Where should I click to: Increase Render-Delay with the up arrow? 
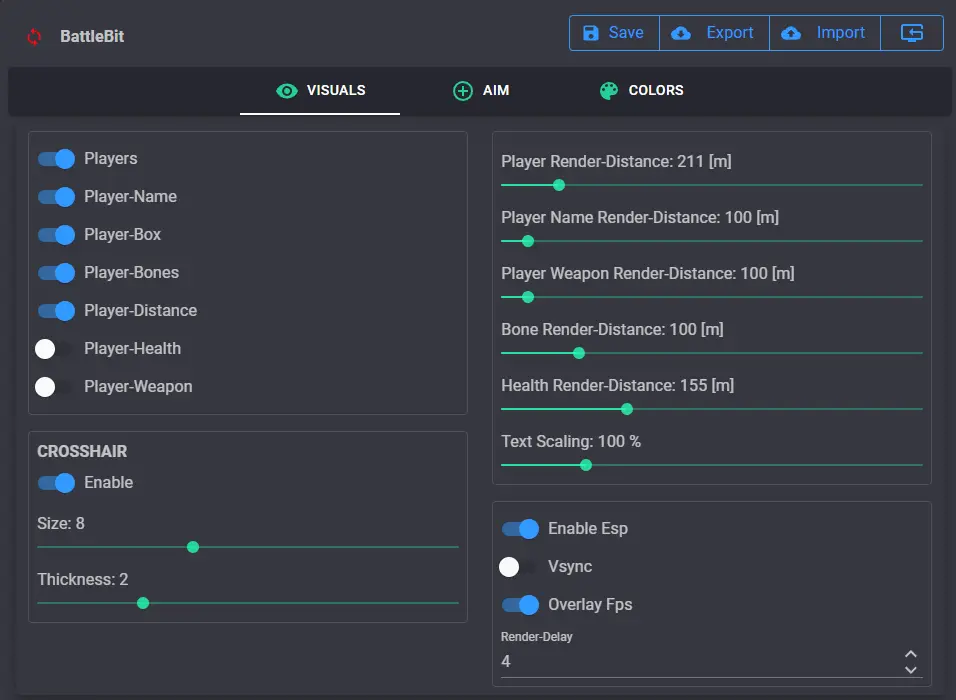coord(910,652)
